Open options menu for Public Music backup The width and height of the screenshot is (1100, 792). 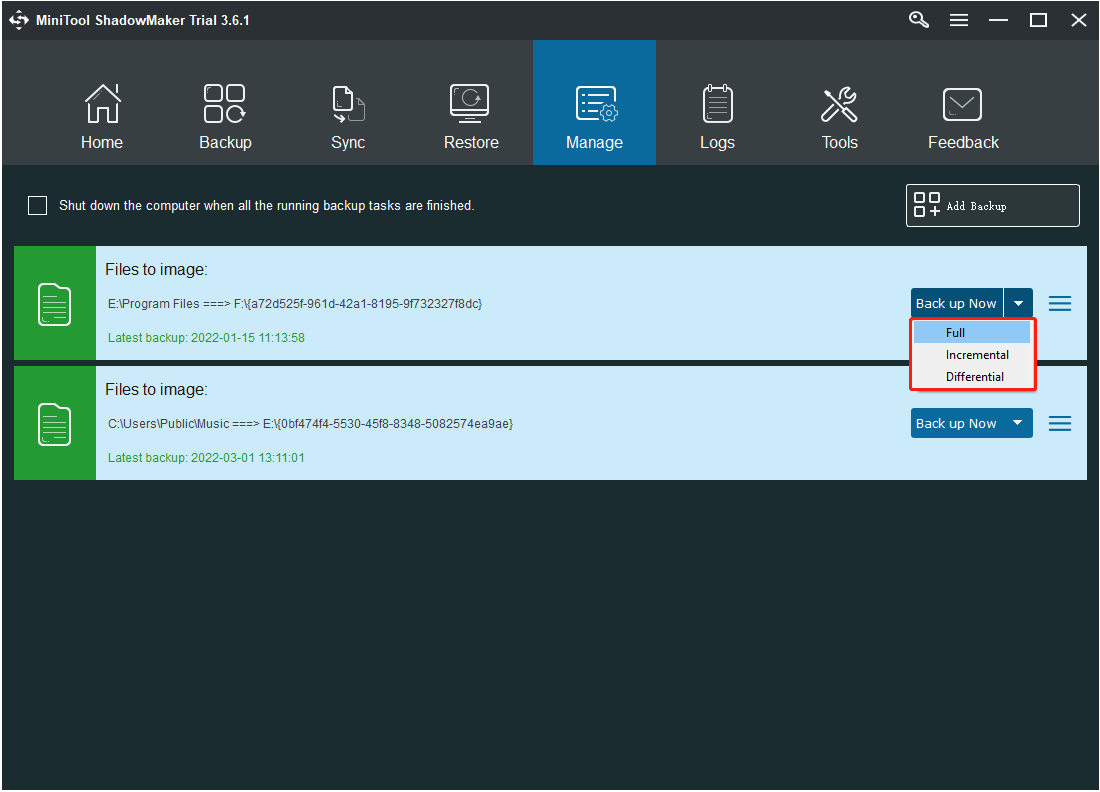(1060, 424)
